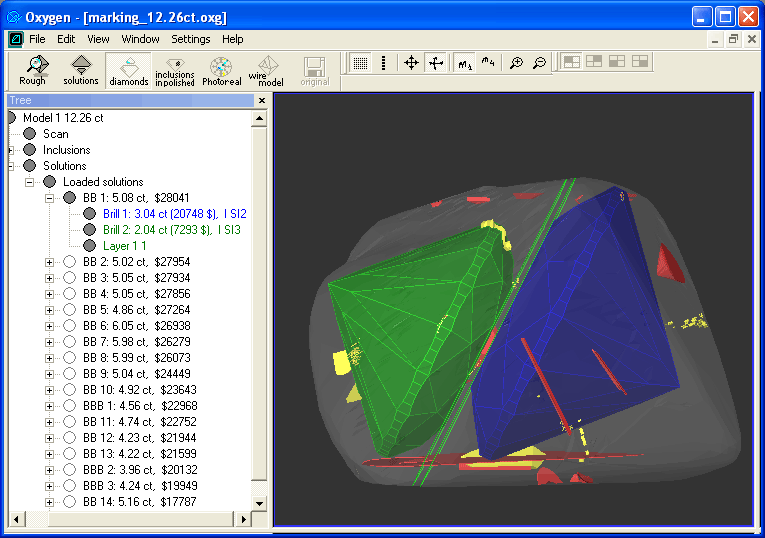Select the BB 6 solution radio circle
The height and width of the screenshot is (538, 765).
coord(69,326)
